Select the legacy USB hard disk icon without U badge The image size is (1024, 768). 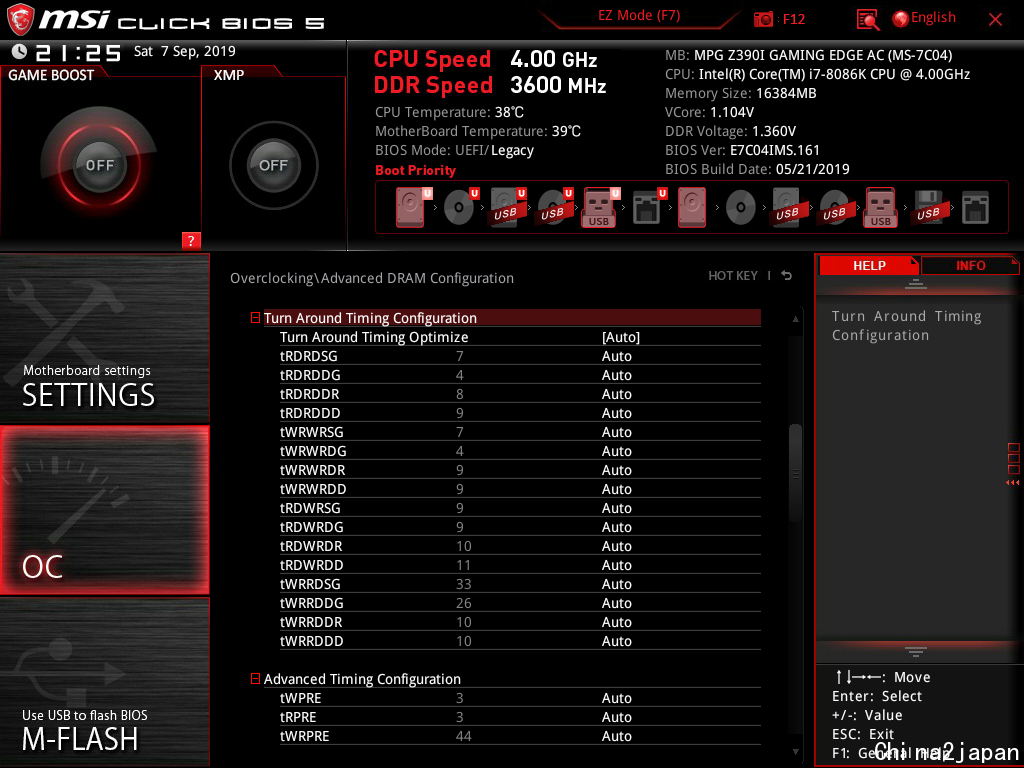pos(787,207)
